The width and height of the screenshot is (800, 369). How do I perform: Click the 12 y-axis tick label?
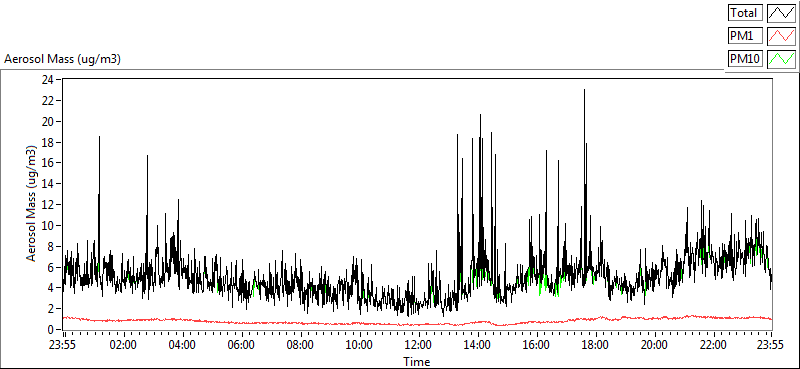[x=48, y=205]
